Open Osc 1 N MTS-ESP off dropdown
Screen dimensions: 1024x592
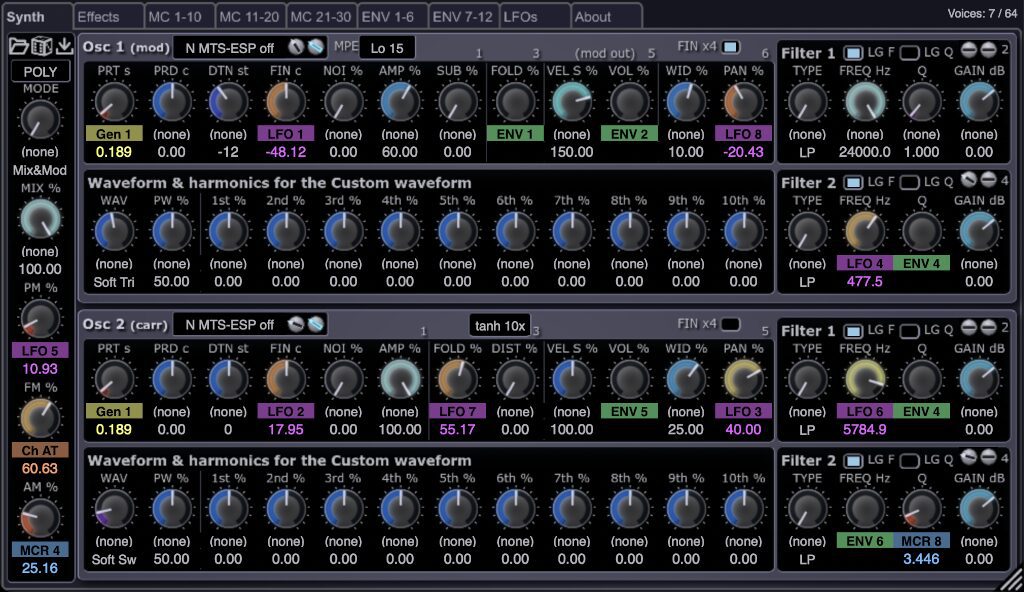pyautogui.click(x=230, y=48)
